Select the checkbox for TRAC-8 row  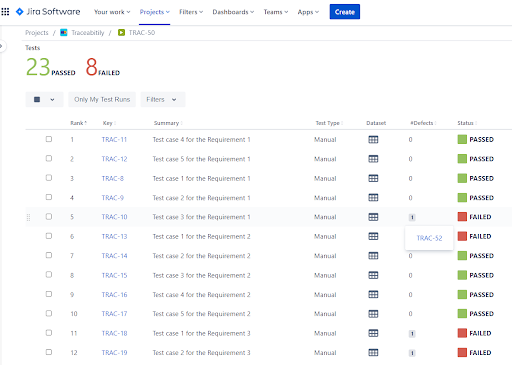[49, 178]
